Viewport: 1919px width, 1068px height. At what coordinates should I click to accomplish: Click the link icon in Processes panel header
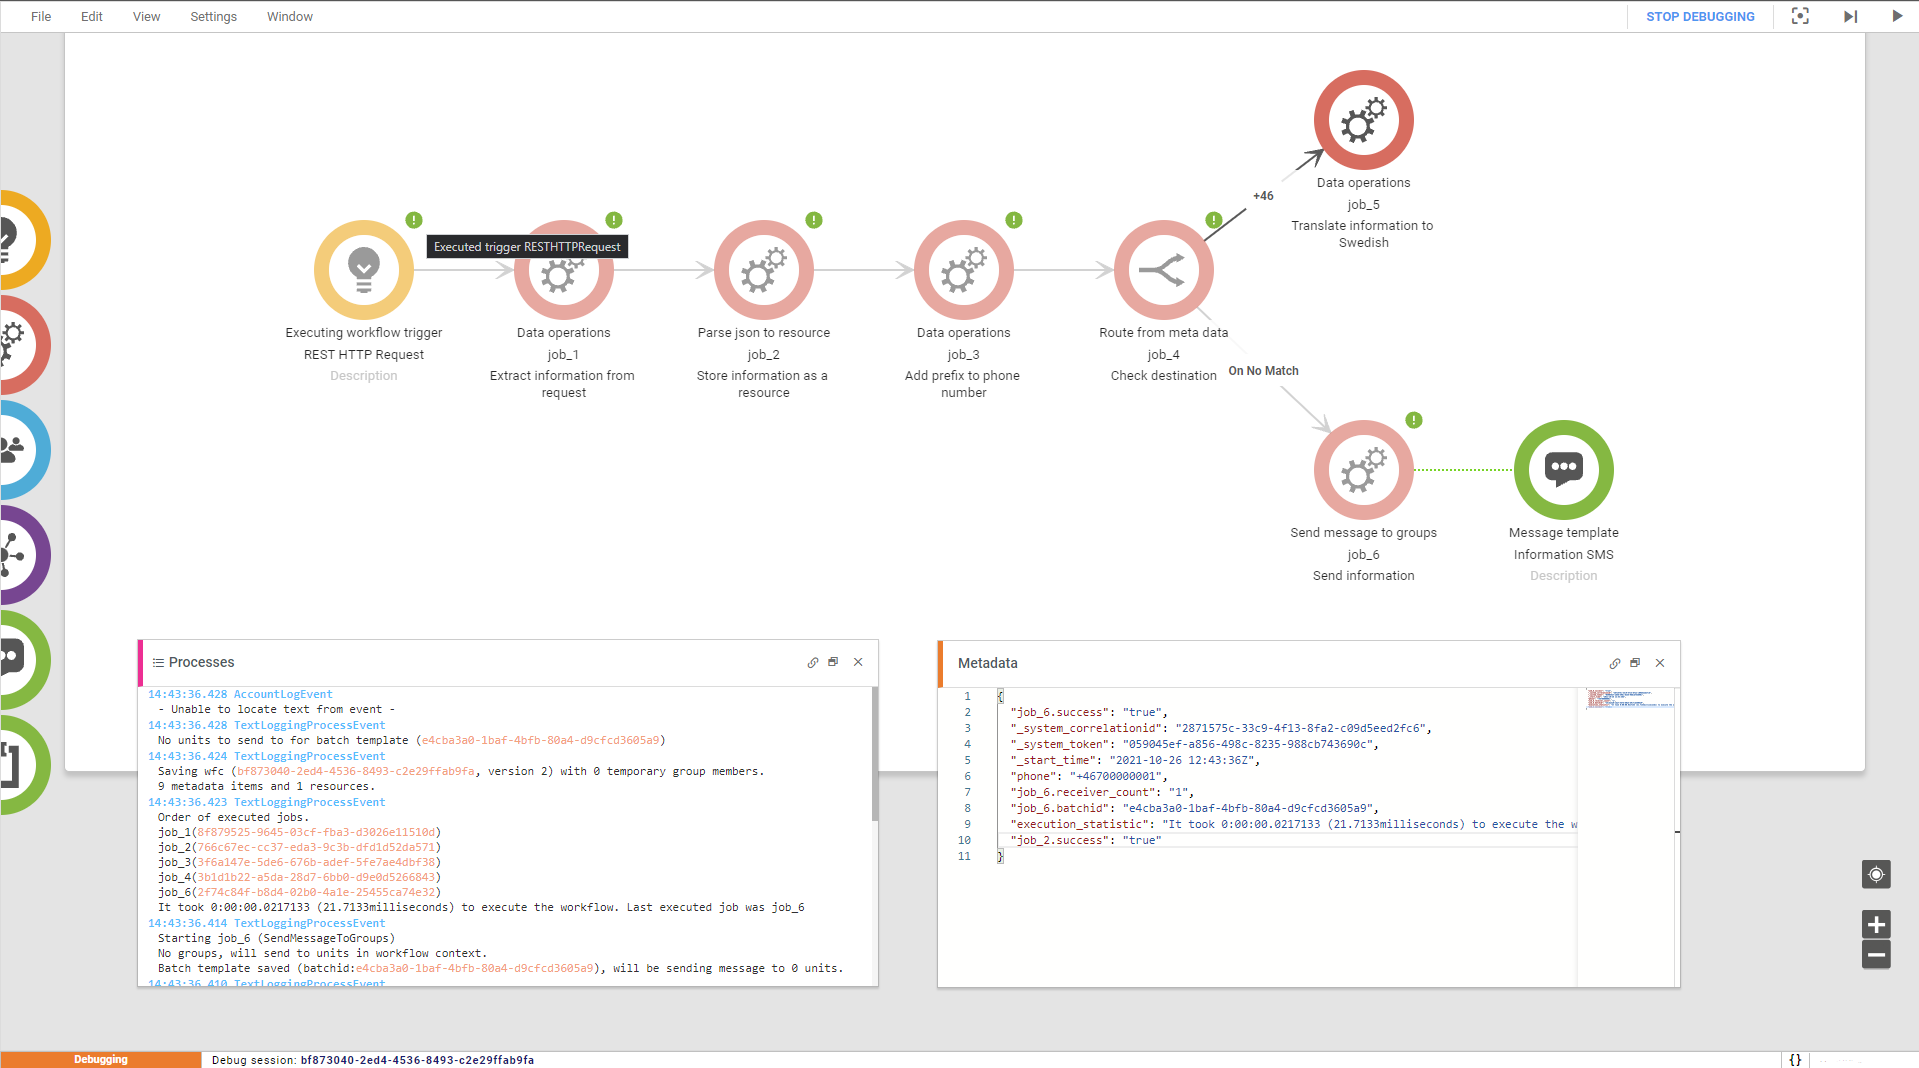click(812, 662)
